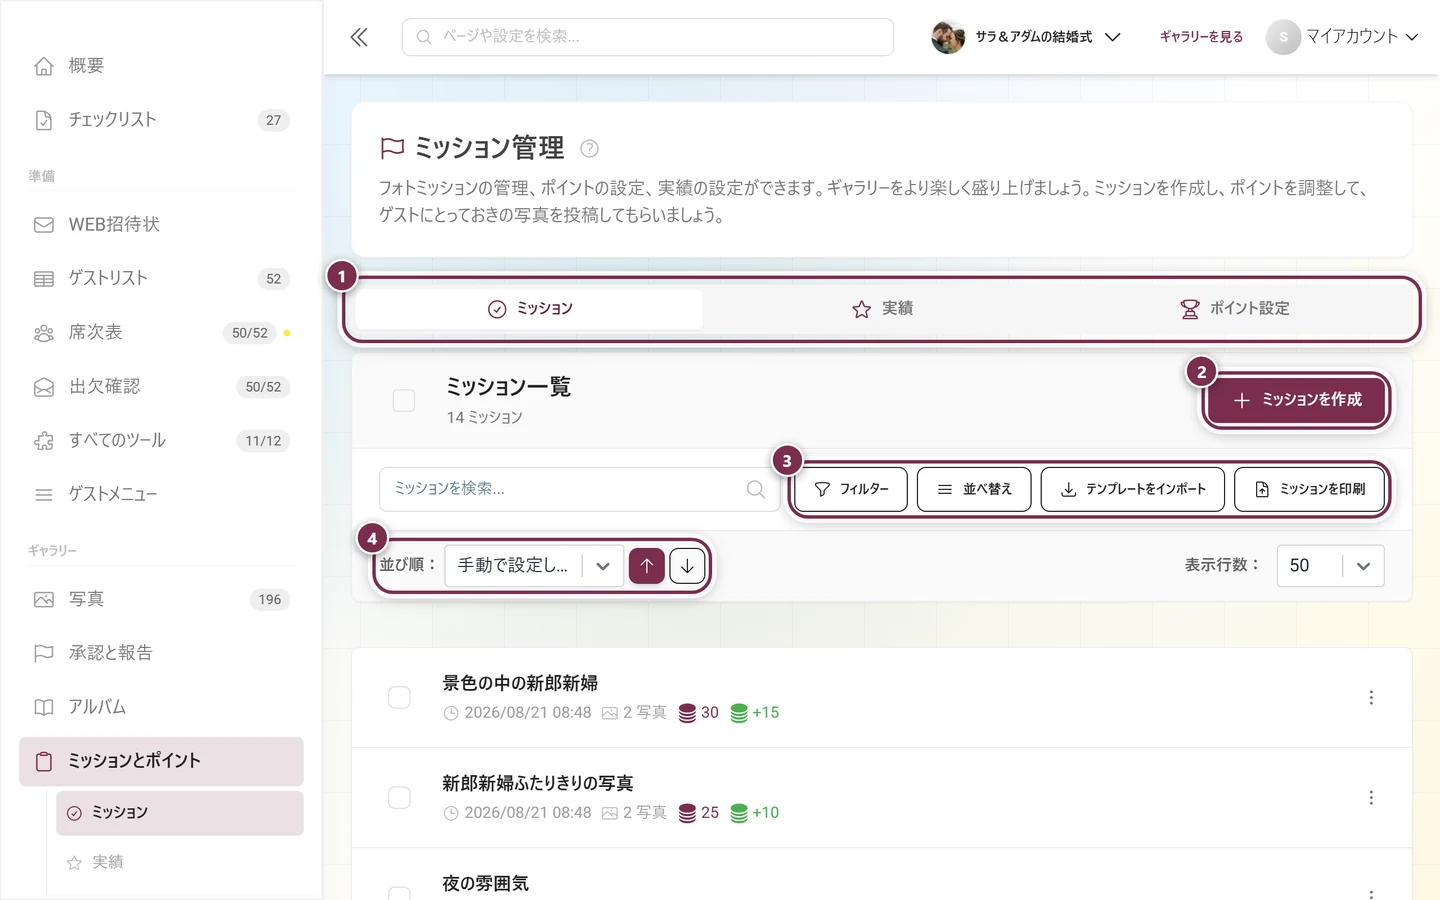Click 席次表 seating group icon
This screenshot has width=1440, height=900.
tap(44, 333)
